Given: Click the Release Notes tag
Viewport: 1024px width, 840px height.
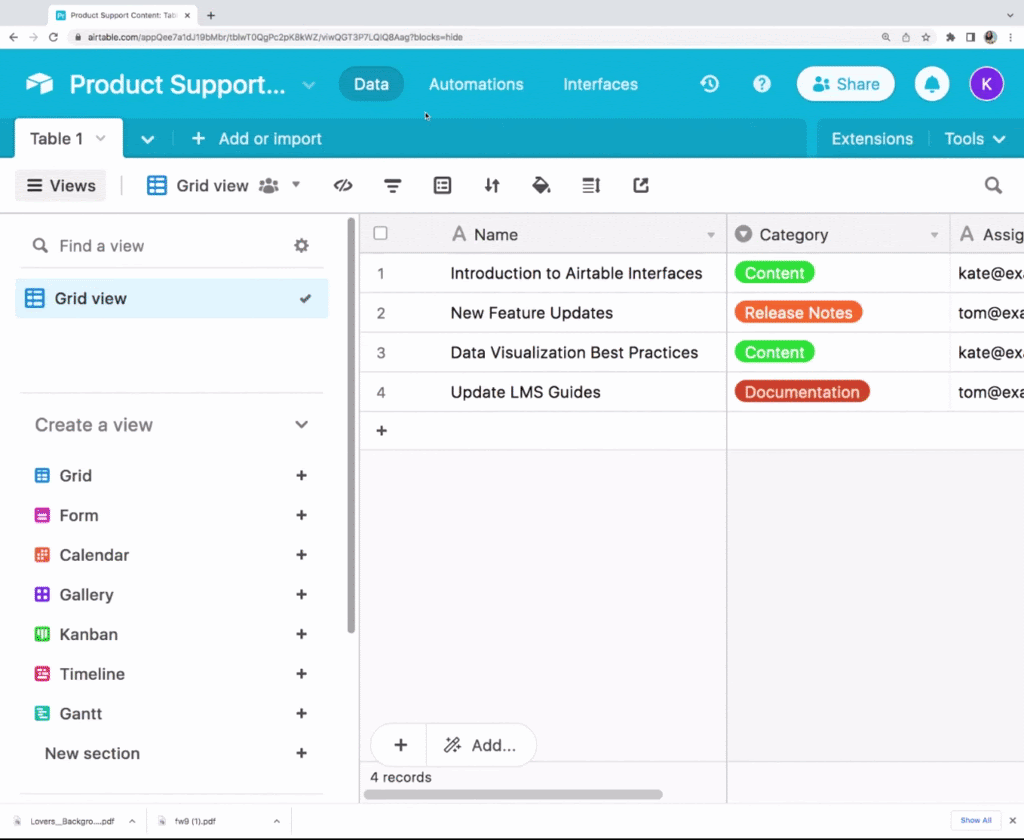Looking at the screenshot, I should (x=798, y=313).
